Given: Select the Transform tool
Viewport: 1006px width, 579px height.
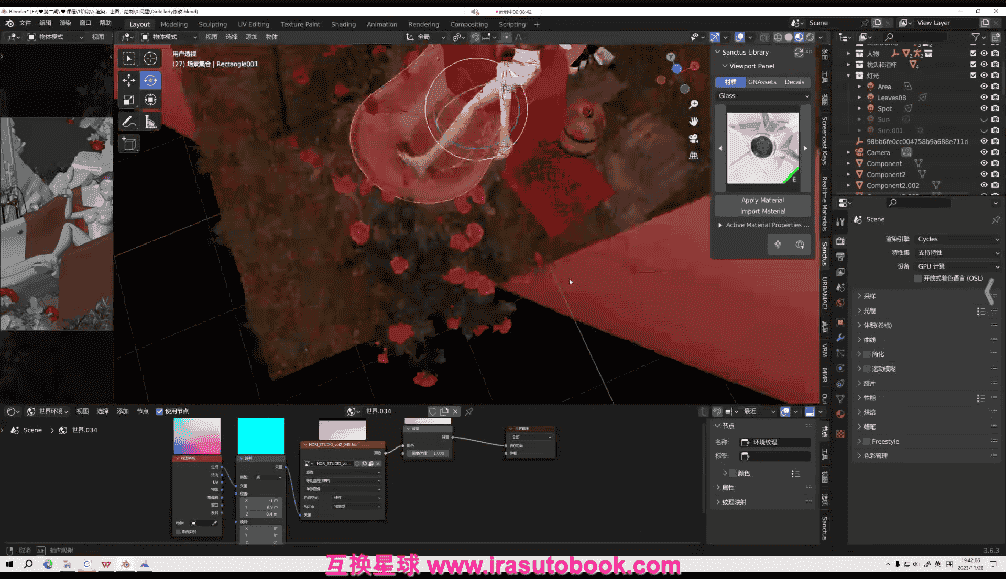Looking at the screenshot, I should point(150,99).
